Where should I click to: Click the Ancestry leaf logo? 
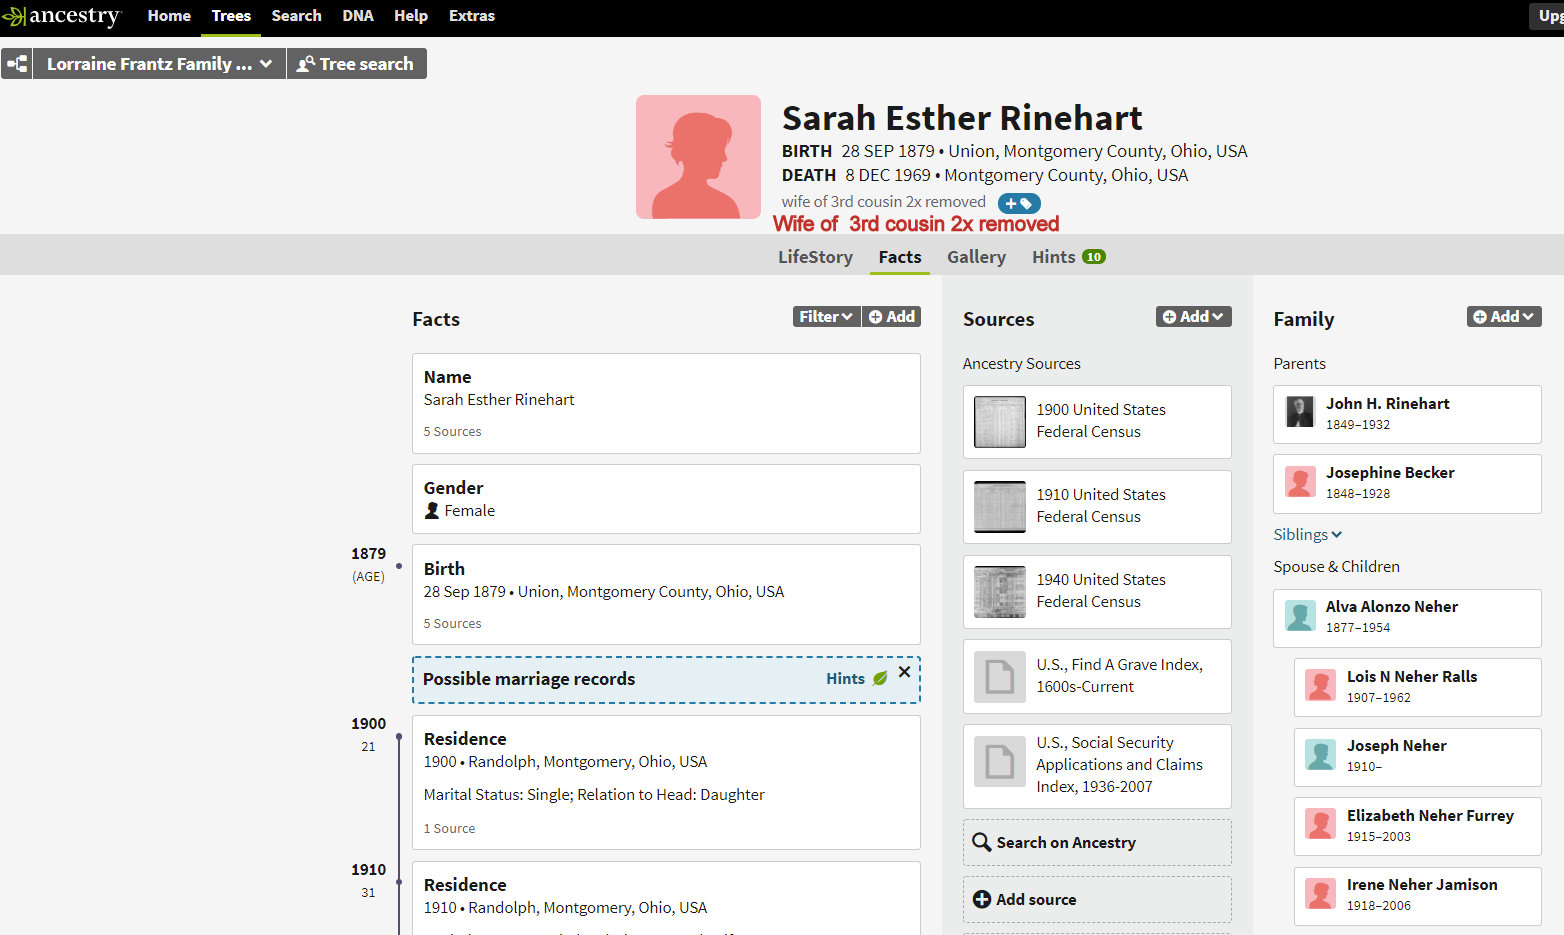(14, 16)
